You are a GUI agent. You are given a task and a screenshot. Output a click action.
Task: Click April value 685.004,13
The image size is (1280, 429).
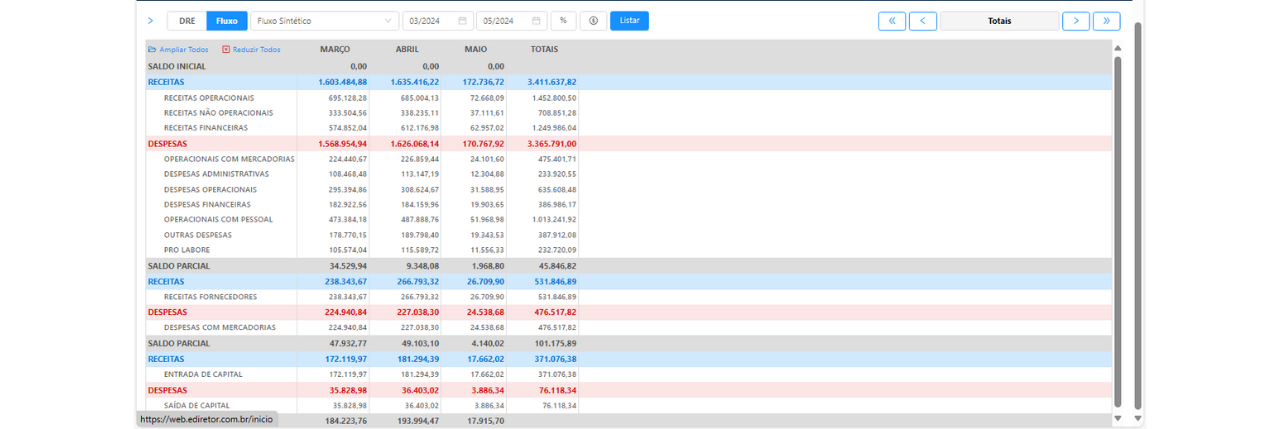tap(420, 98)
